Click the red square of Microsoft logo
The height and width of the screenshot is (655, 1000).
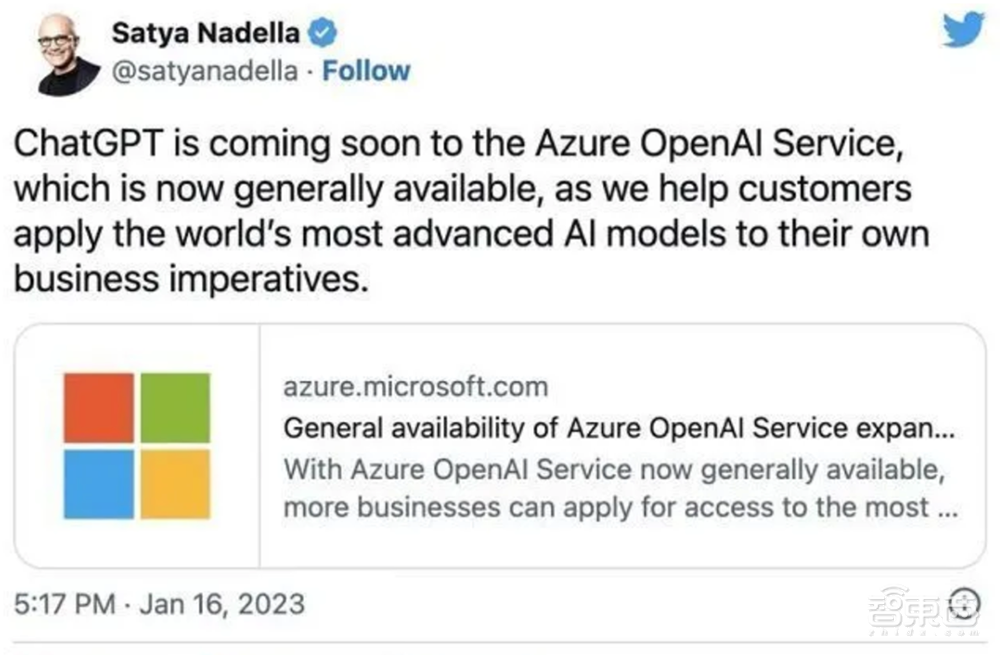(98, 408)
